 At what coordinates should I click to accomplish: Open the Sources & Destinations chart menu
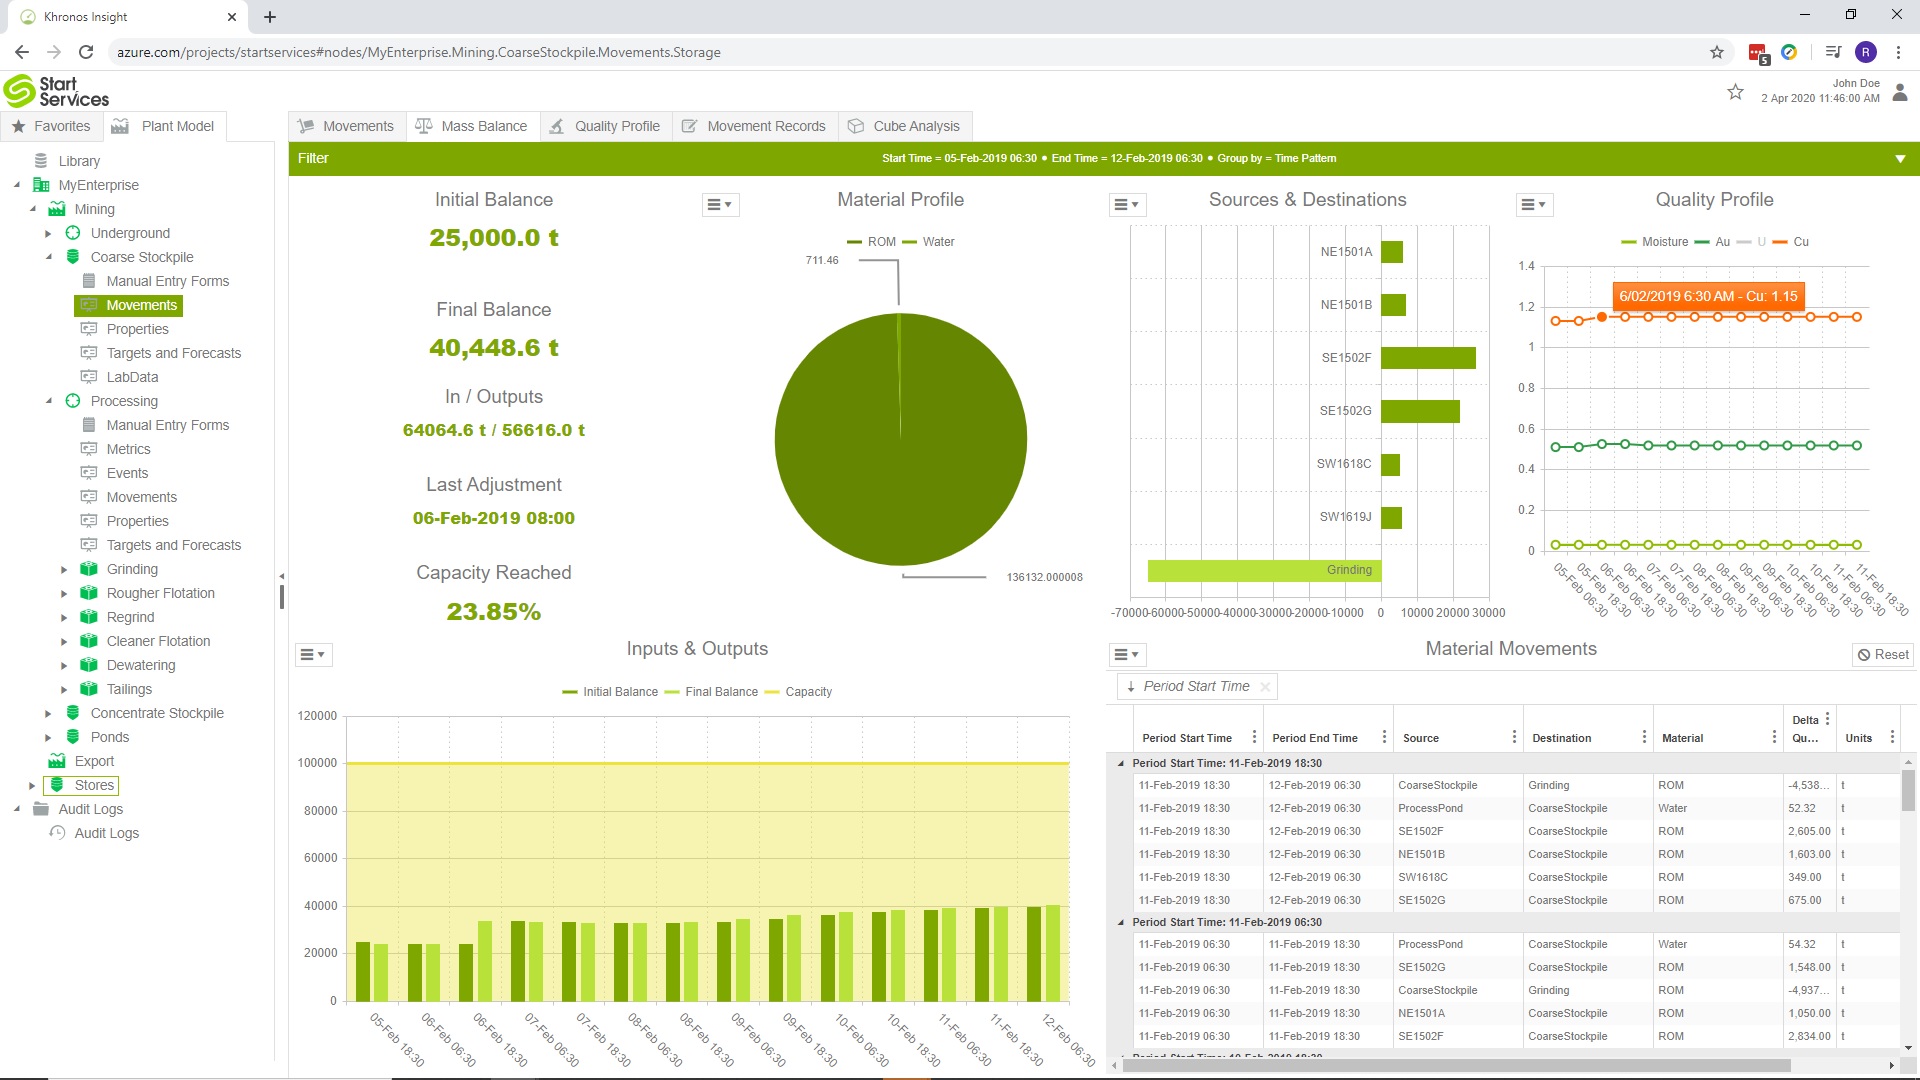pyautogui.click(x=1127, y=205)
